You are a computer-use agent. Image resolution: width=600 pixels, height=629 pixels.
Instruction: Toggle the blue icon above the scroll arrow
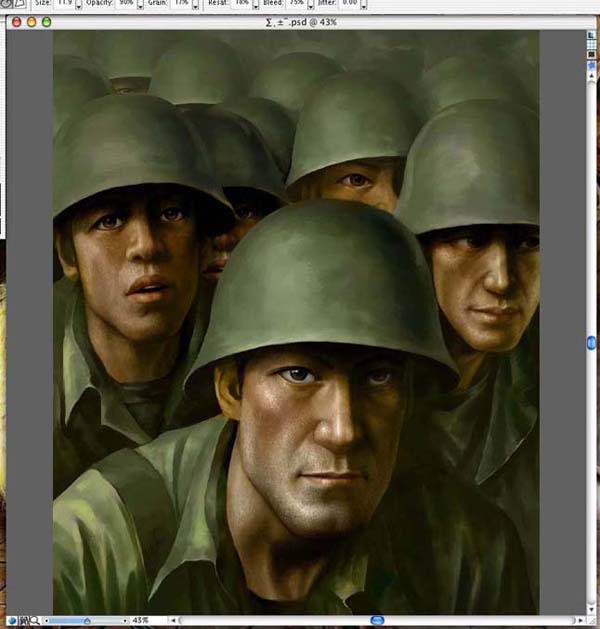(592, 65)
